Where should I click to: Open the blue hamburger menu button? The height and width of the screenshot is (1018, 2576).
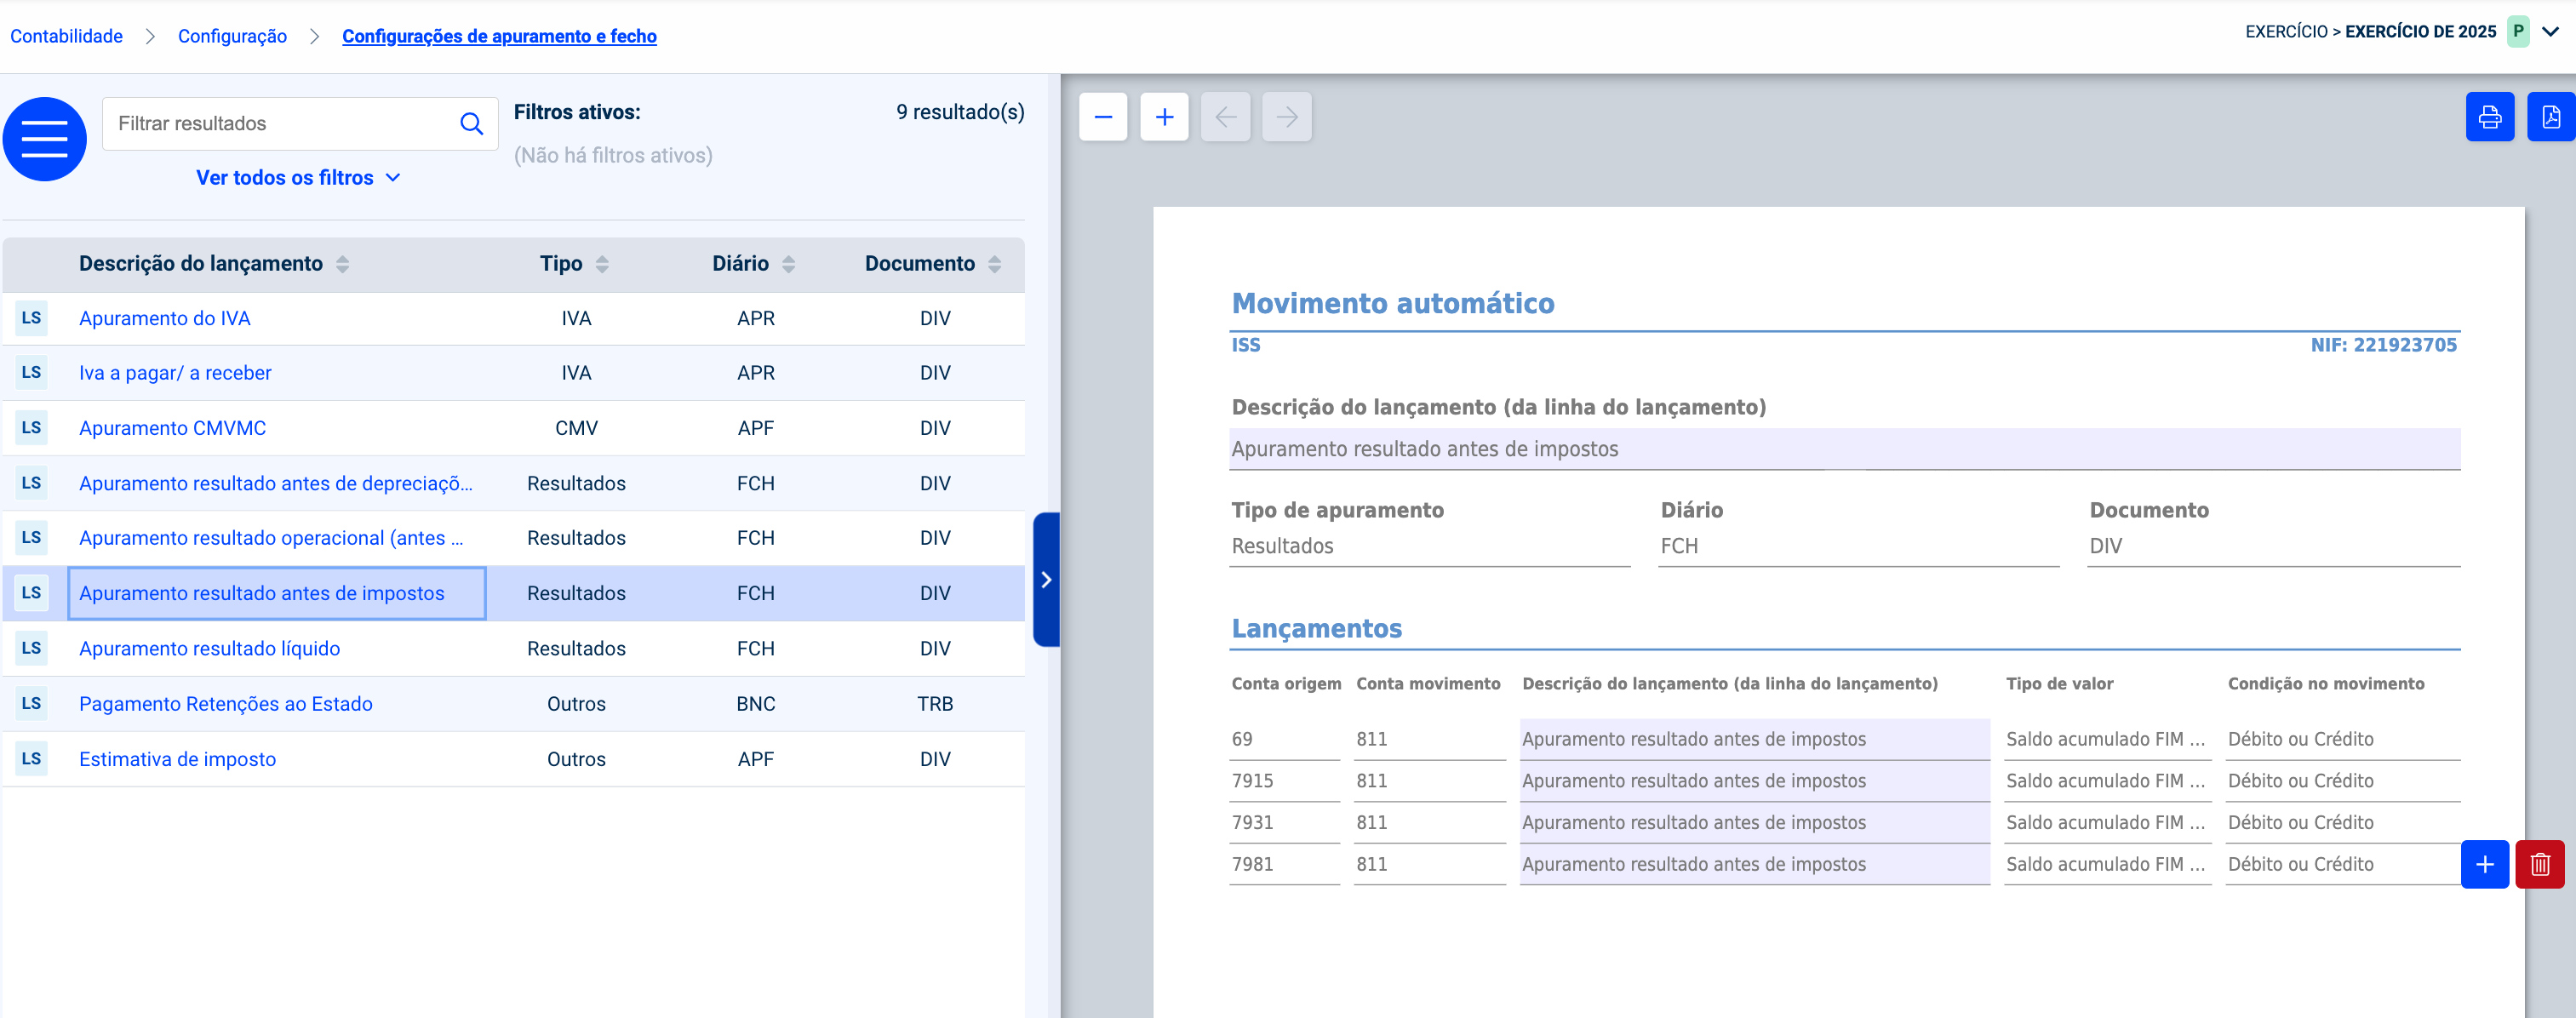click(44, 139)
